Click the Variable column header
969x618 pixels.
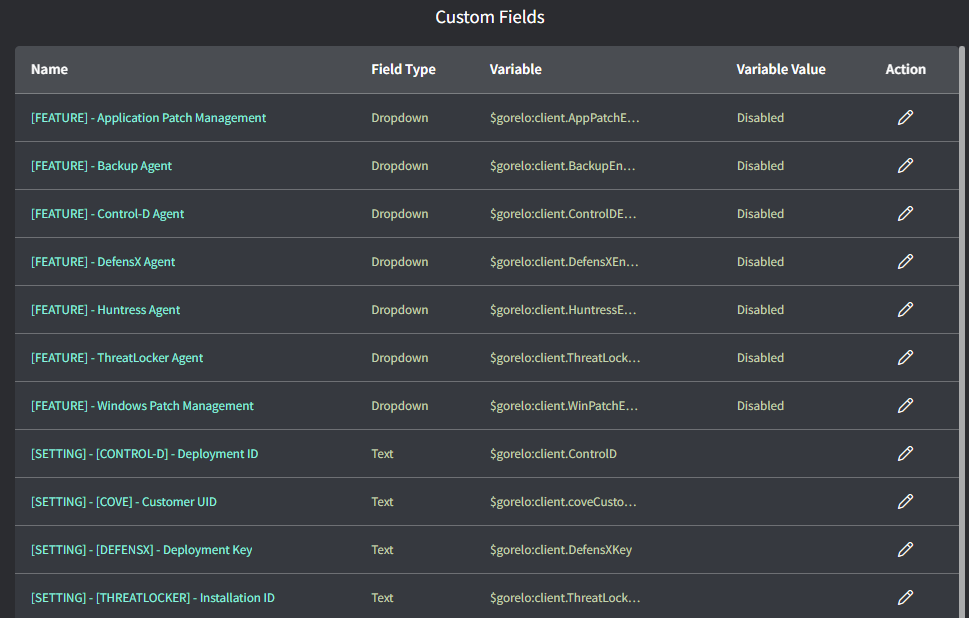tap(515, 69)
